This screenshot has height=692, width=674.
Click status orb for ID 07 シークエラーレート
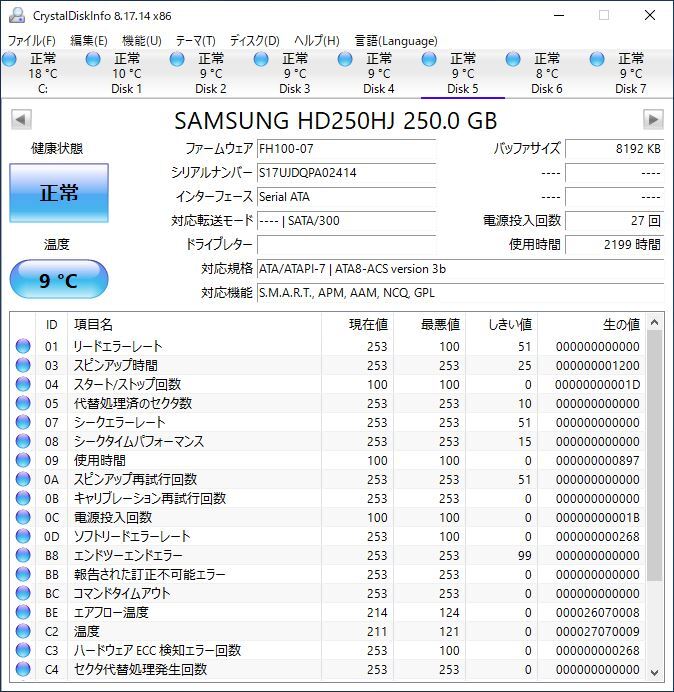[23, 422]
